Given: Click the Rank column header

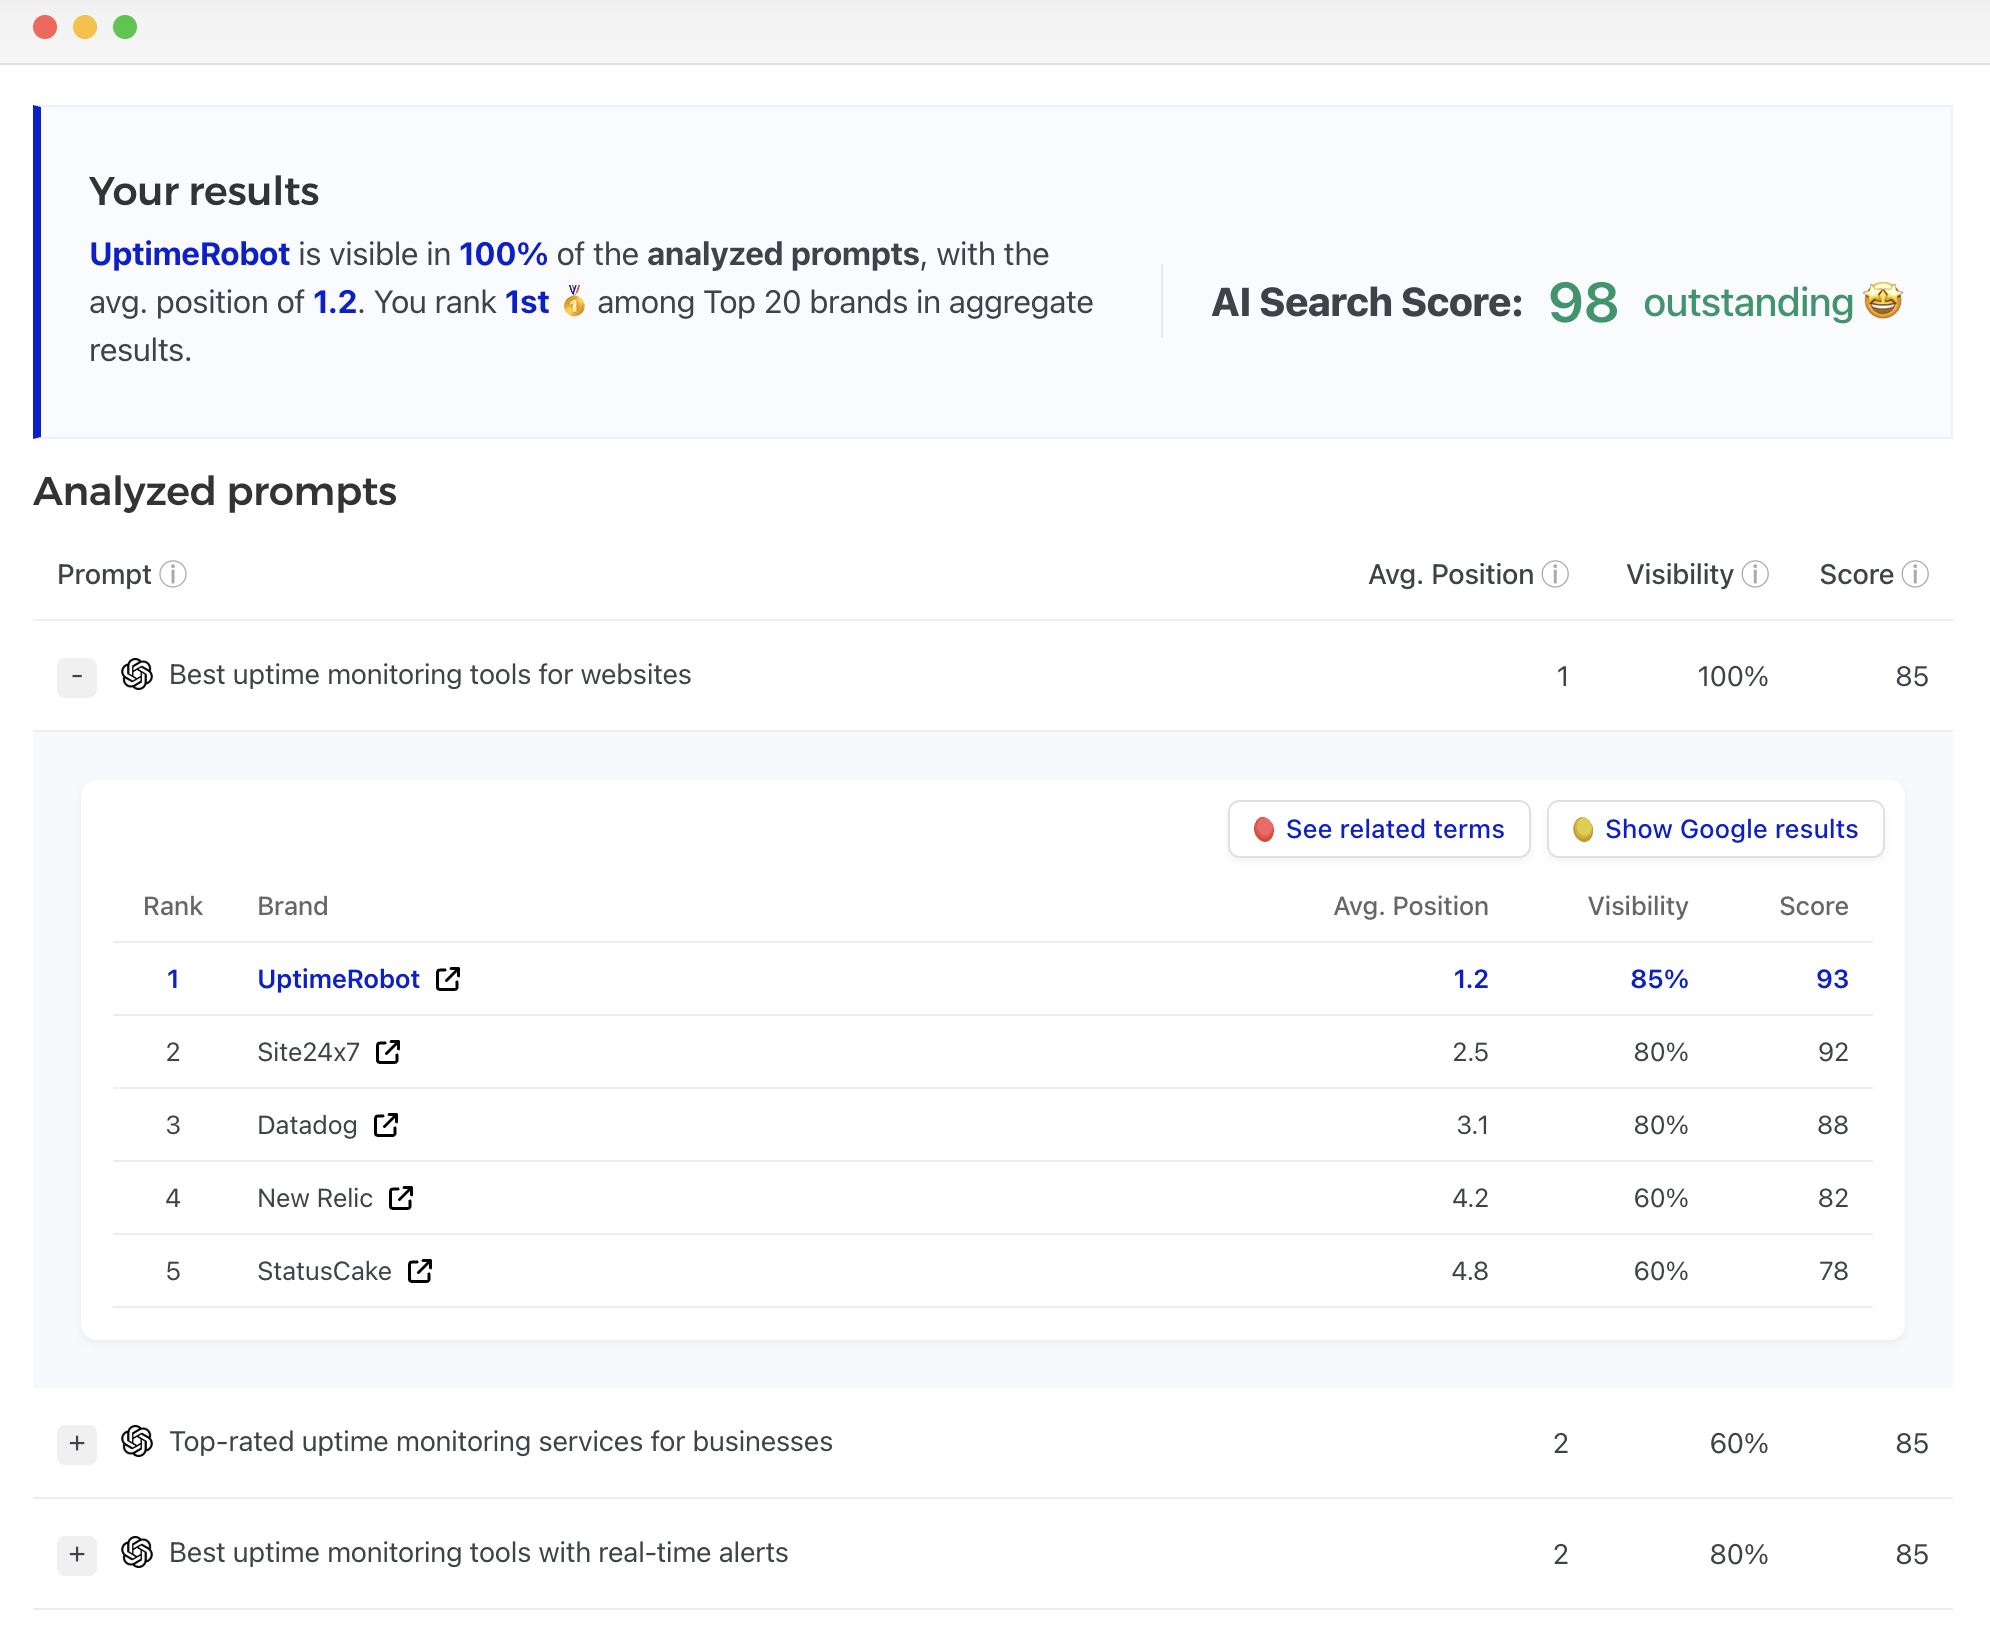Looking at the screenshot, I should point(172,906).
